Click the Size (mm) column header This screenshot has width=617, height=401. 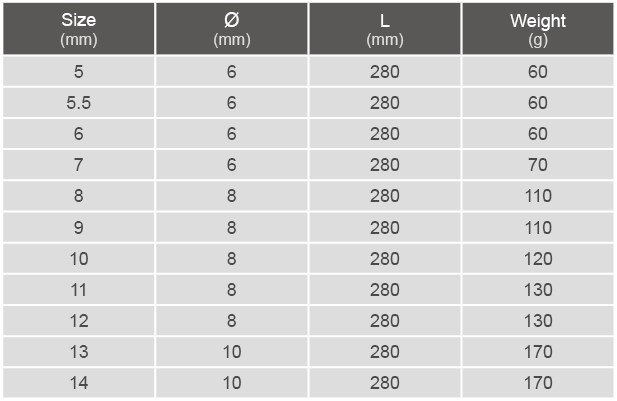[x=79, y=29]
